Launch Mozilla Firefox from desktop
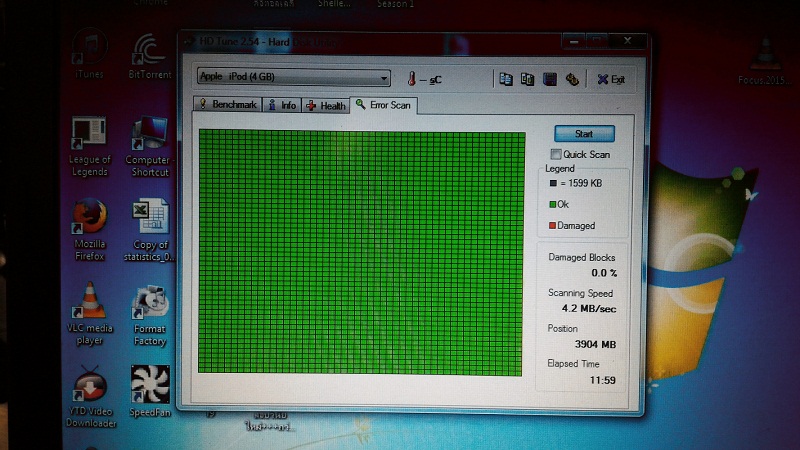This screenshot has height=450, width=800. tap(90, 230)
